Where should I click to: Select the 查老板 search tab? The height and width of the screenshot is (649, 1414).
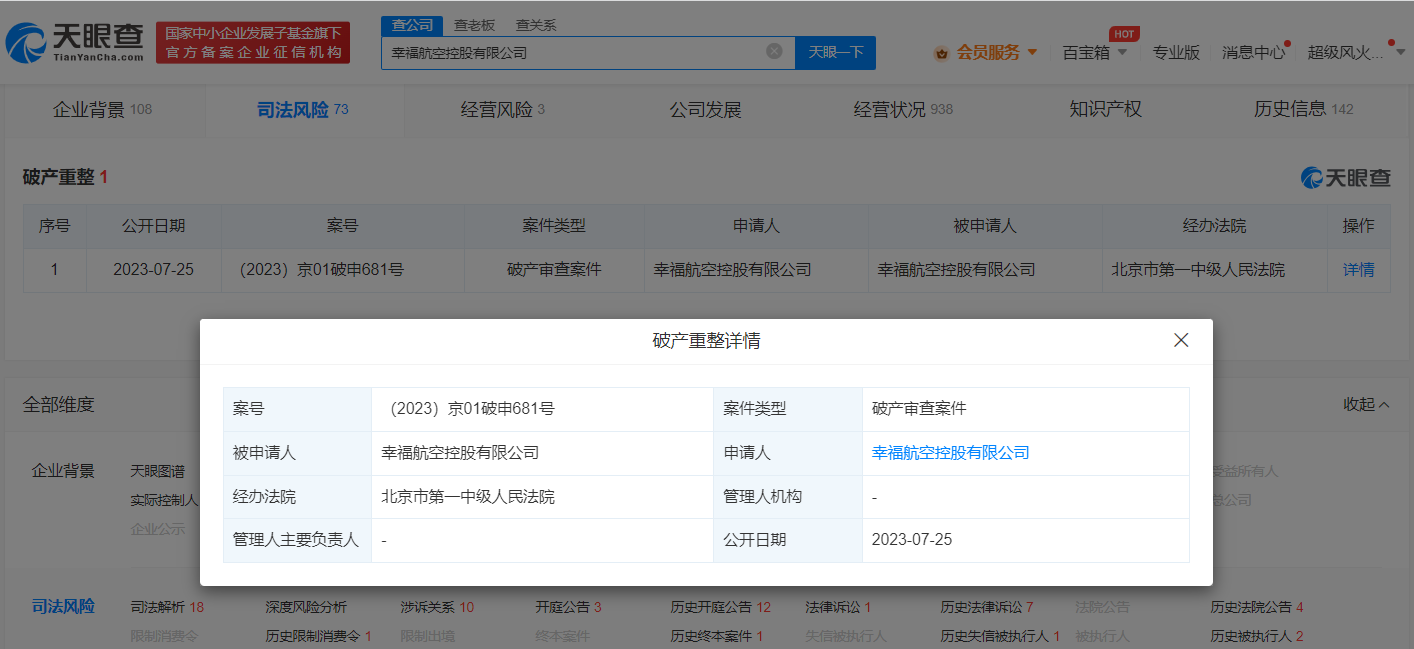(x=474, y=25)
